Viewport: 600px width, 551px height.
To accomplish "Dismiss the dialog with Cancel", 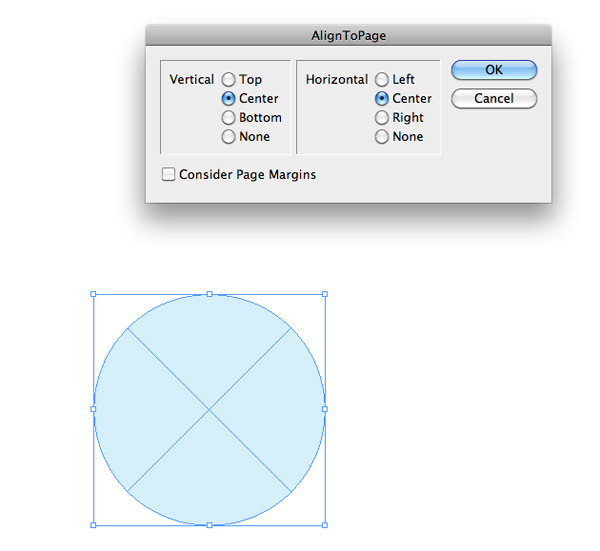I will pos(494,99).
